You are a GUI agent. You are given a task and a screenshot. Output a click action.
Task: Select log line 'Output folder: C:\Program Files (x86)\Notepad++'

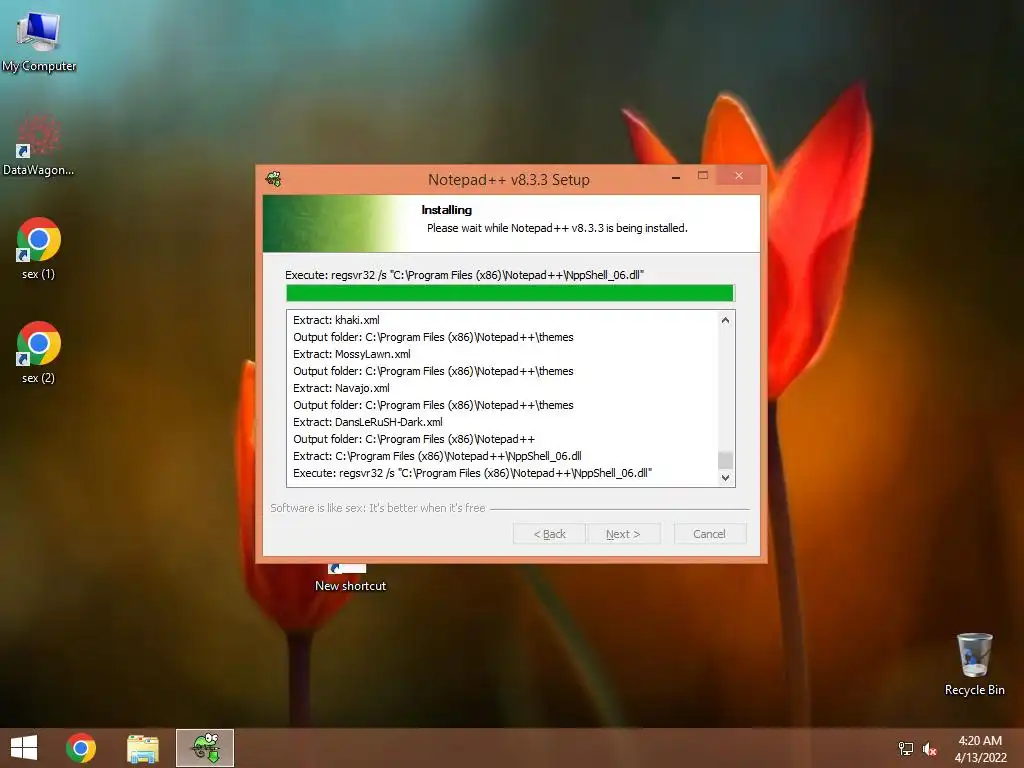(414, 439)
